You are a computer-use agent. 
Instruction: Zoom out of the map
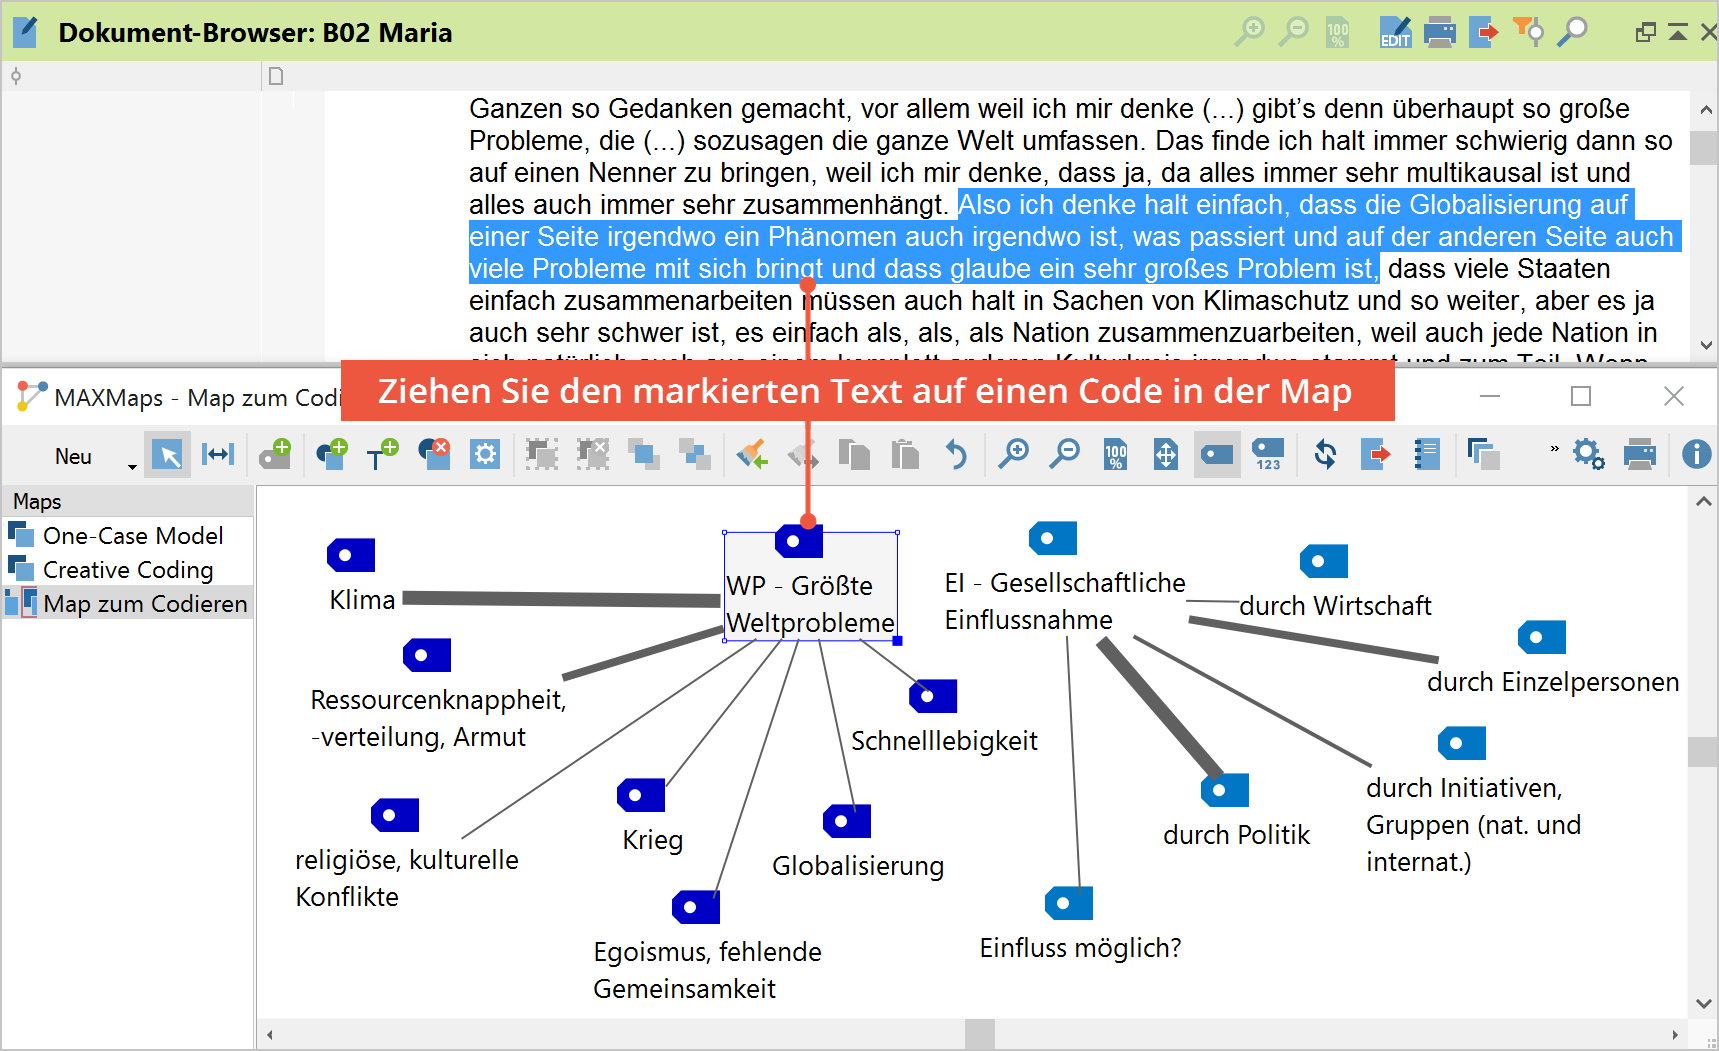pyautogui.click(x=1064, y=455)
